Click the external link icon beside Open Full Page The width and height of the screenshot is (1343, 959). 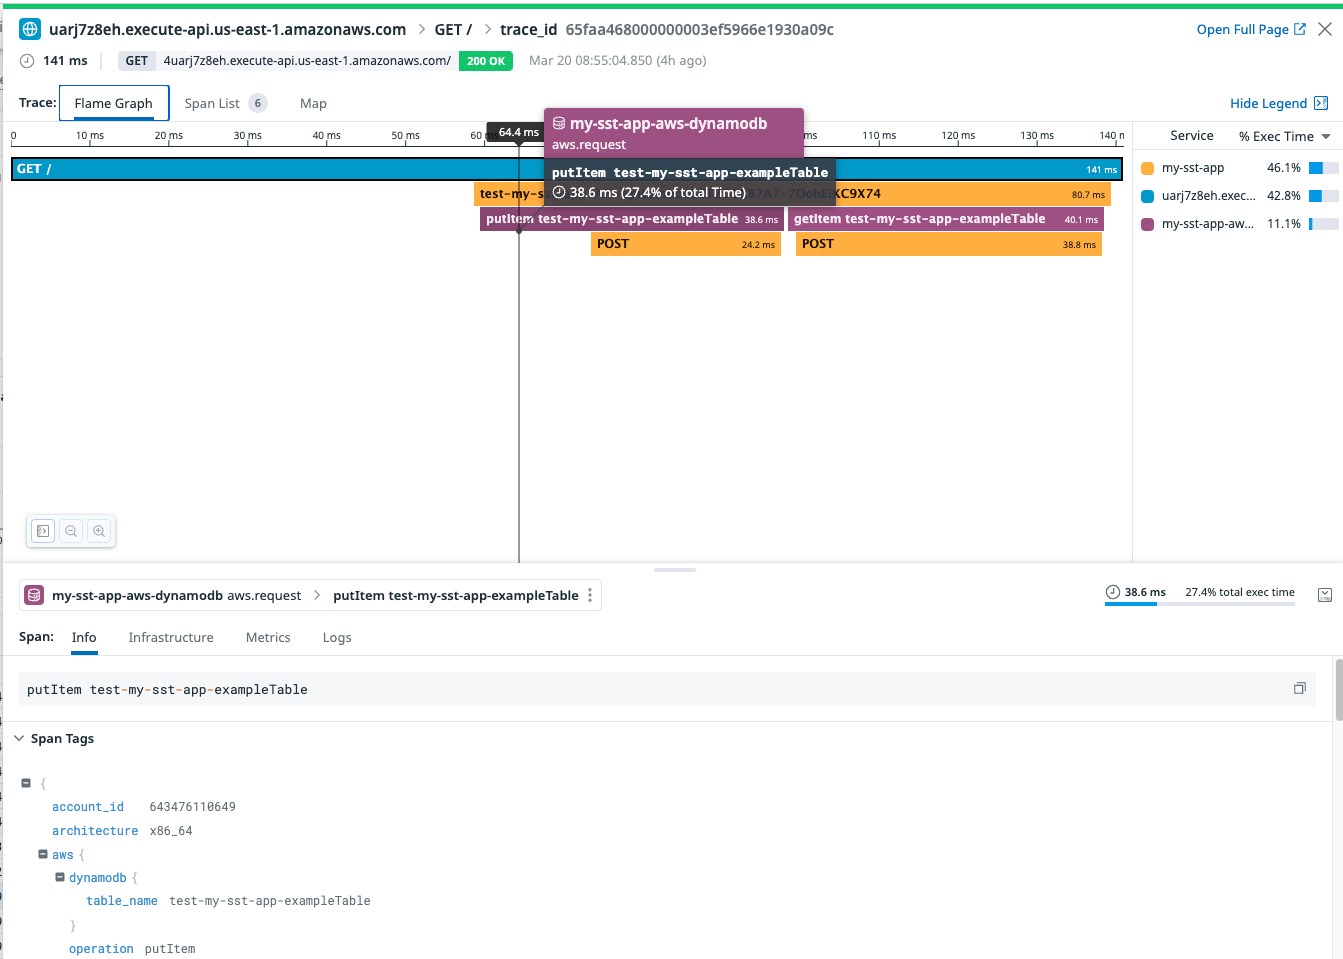tap(1300, 29)
